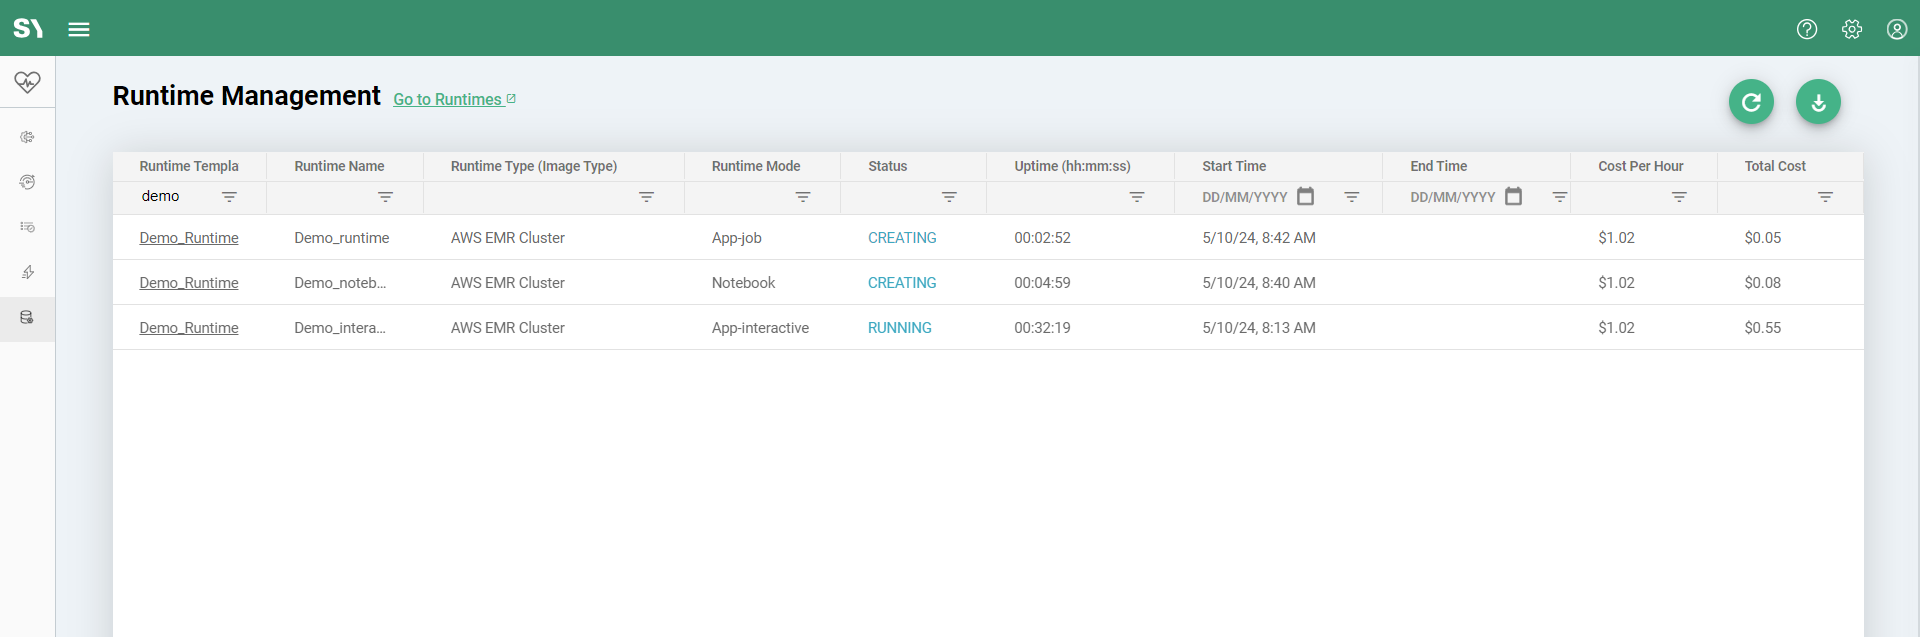Open Demo_Runtime template link for Notebook row

tap(189, 283)
